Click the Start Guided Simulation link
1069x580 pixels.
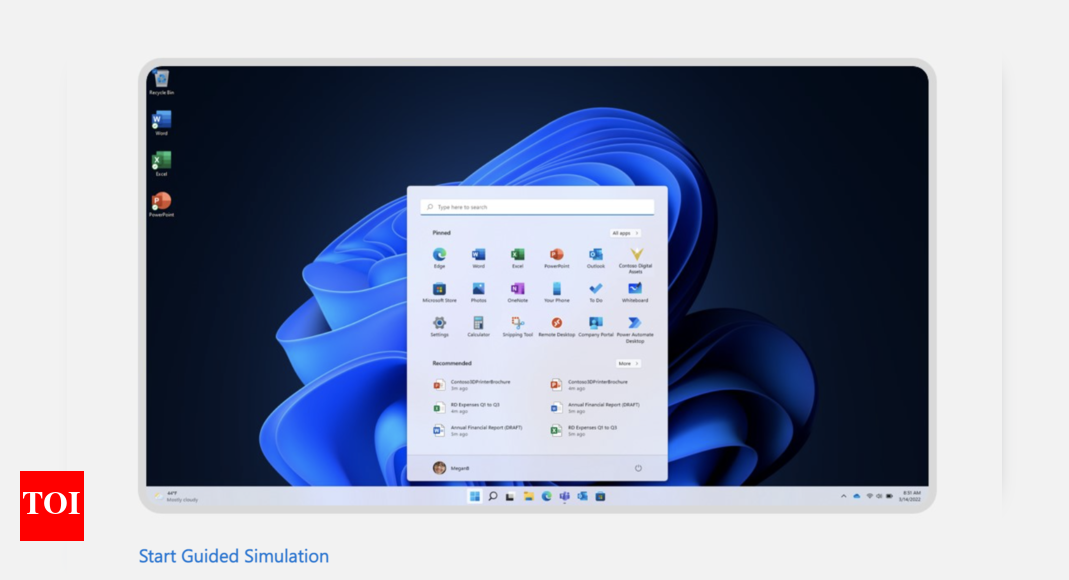[x=234, y=556]
